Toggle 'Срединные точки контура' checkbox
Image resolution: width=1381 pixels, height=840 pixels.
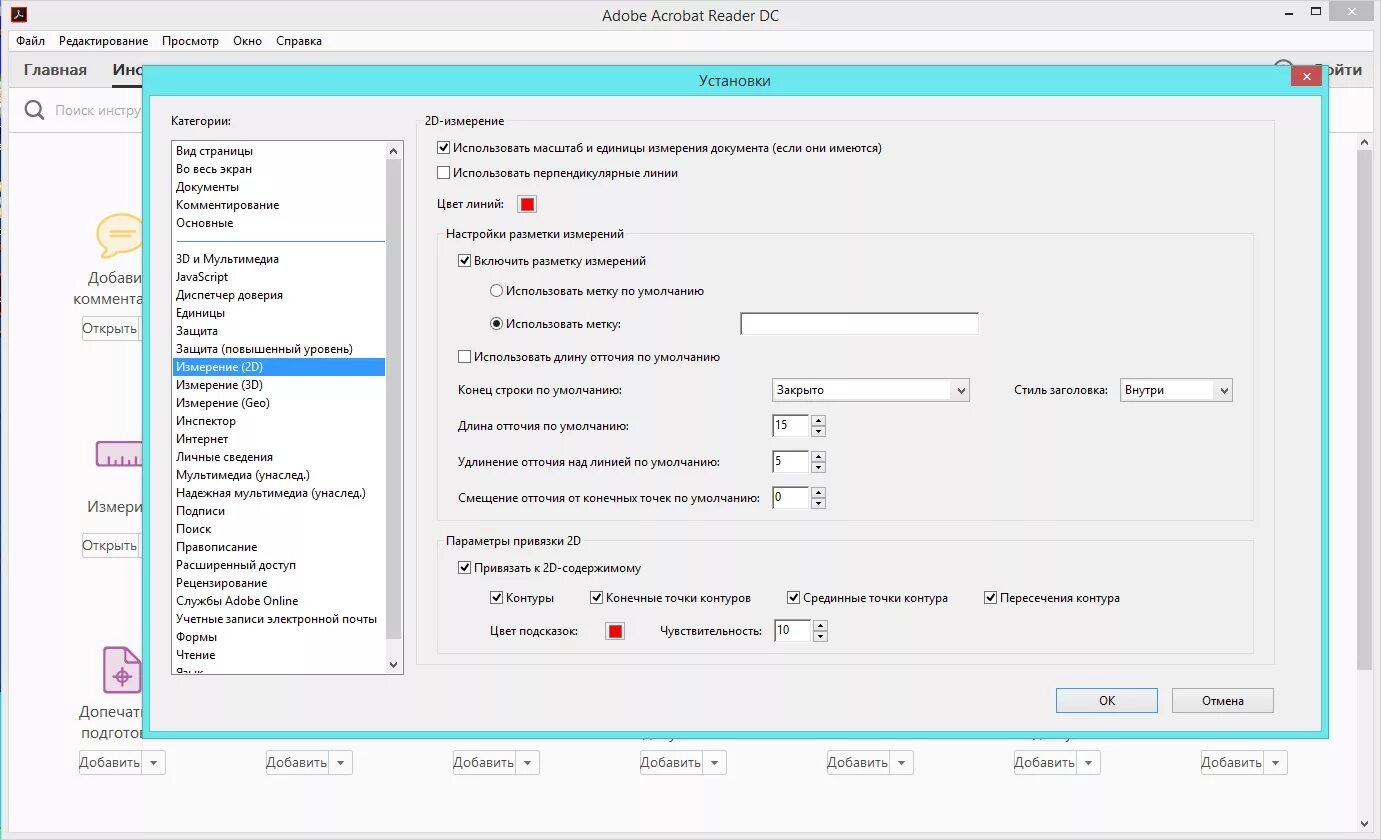tap(794, 598)
